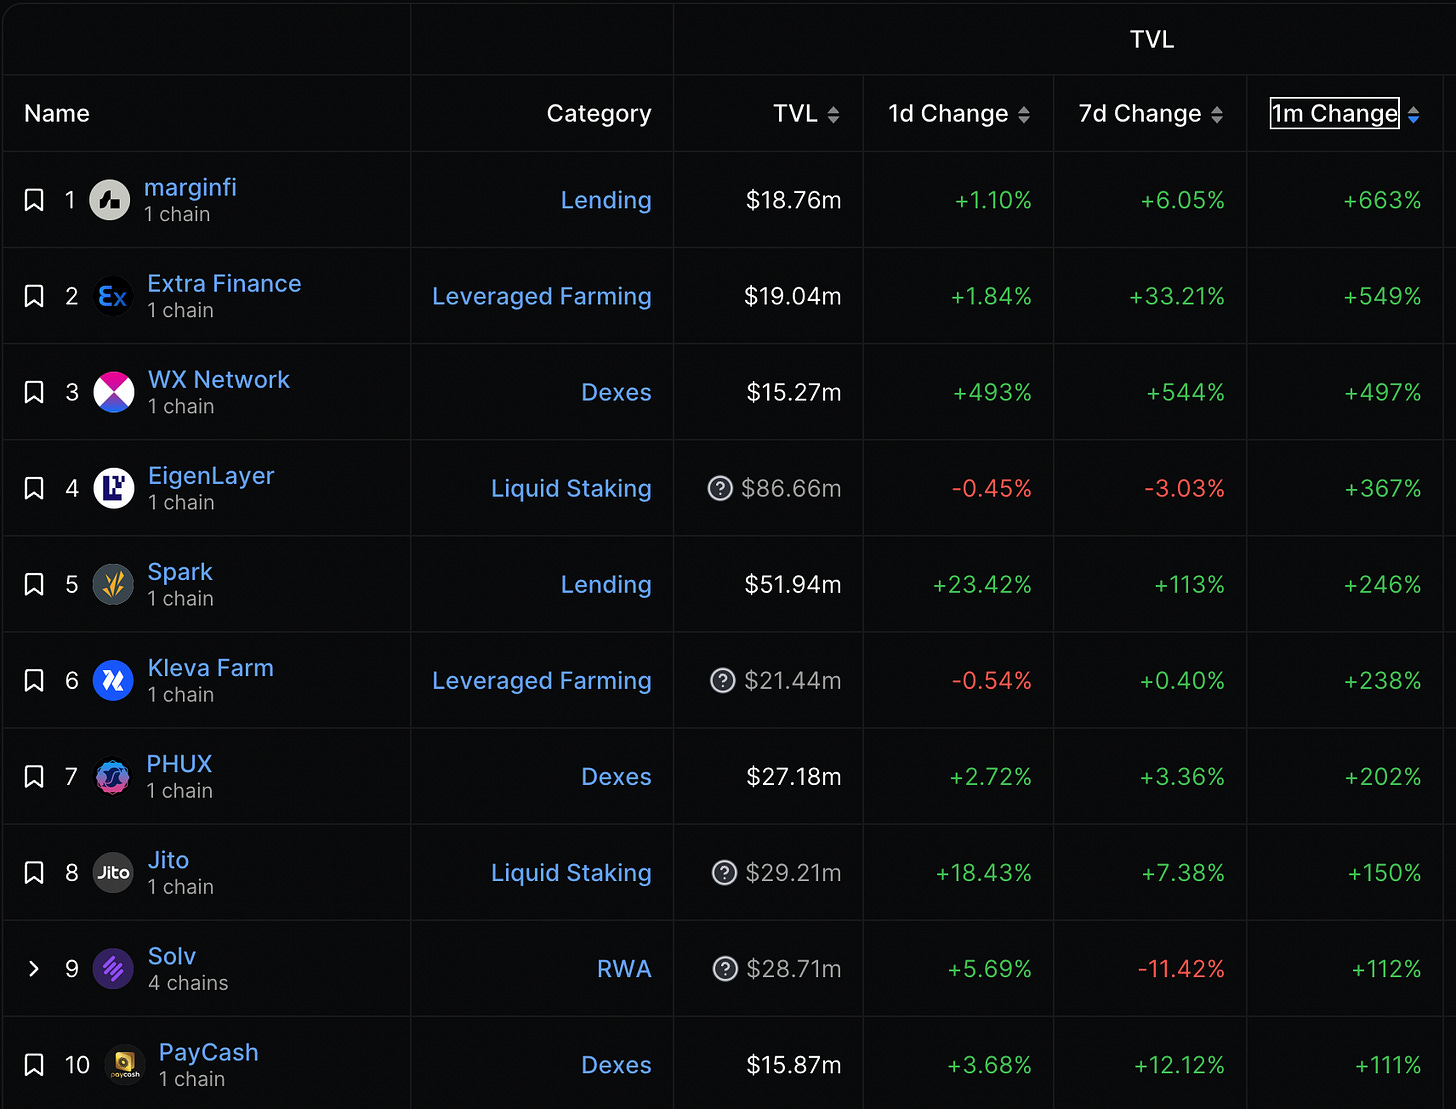Sort by 1d Change arrows
The height and width of the screenshot is (1109, 1456).
[1024, 115]
